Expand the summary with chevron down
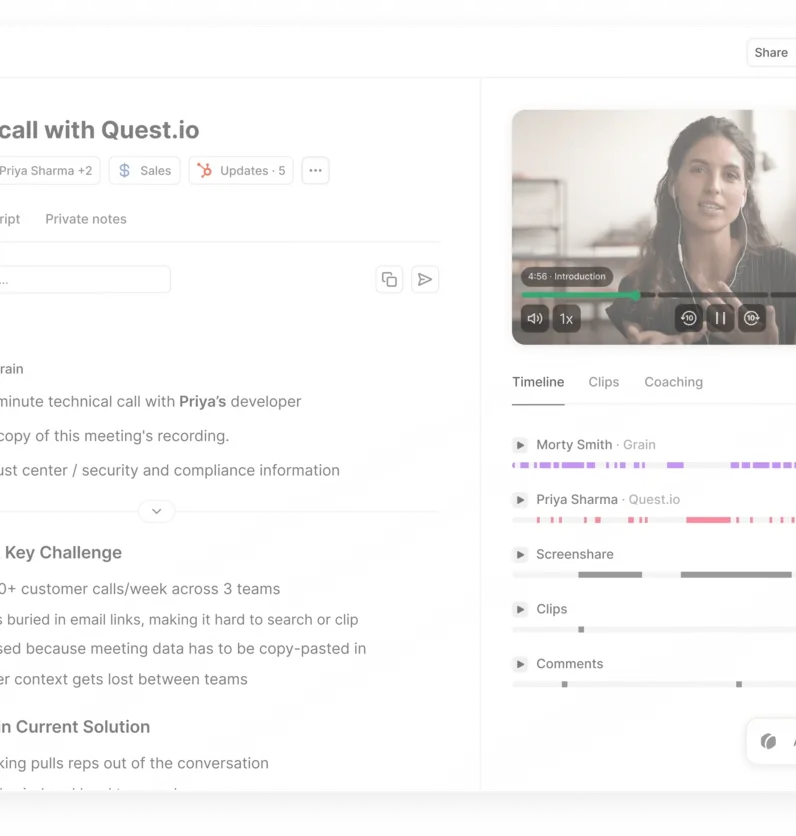The image size is (796, 836). 156,511
